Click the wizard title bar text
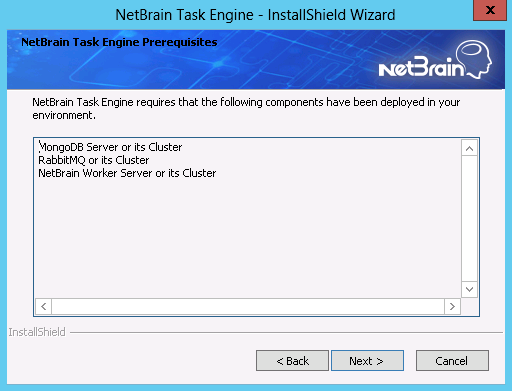 (255, 15)
